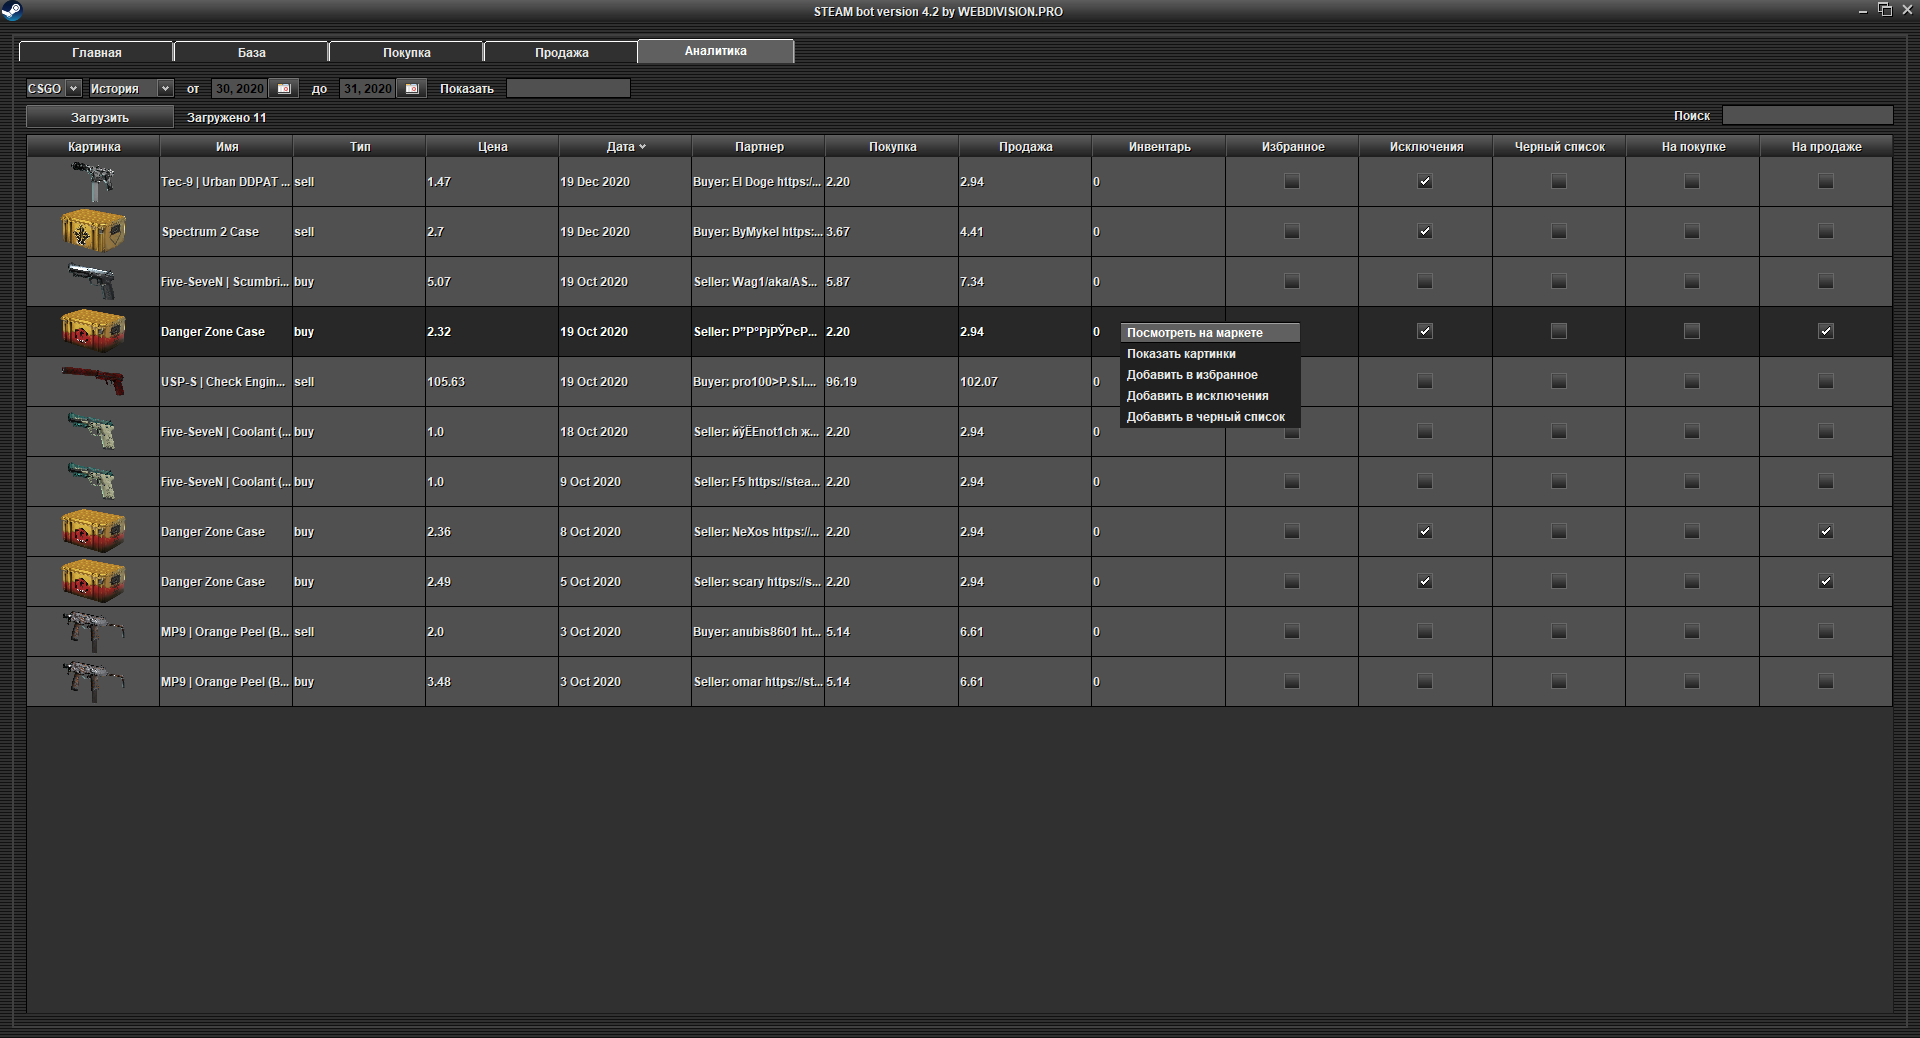Image resolution: width=1920 pixels, height=1038 pixels.
Task: Uncheck На продаже for the 8 Oct Danger Zone Case
Action: (1825, 532)
